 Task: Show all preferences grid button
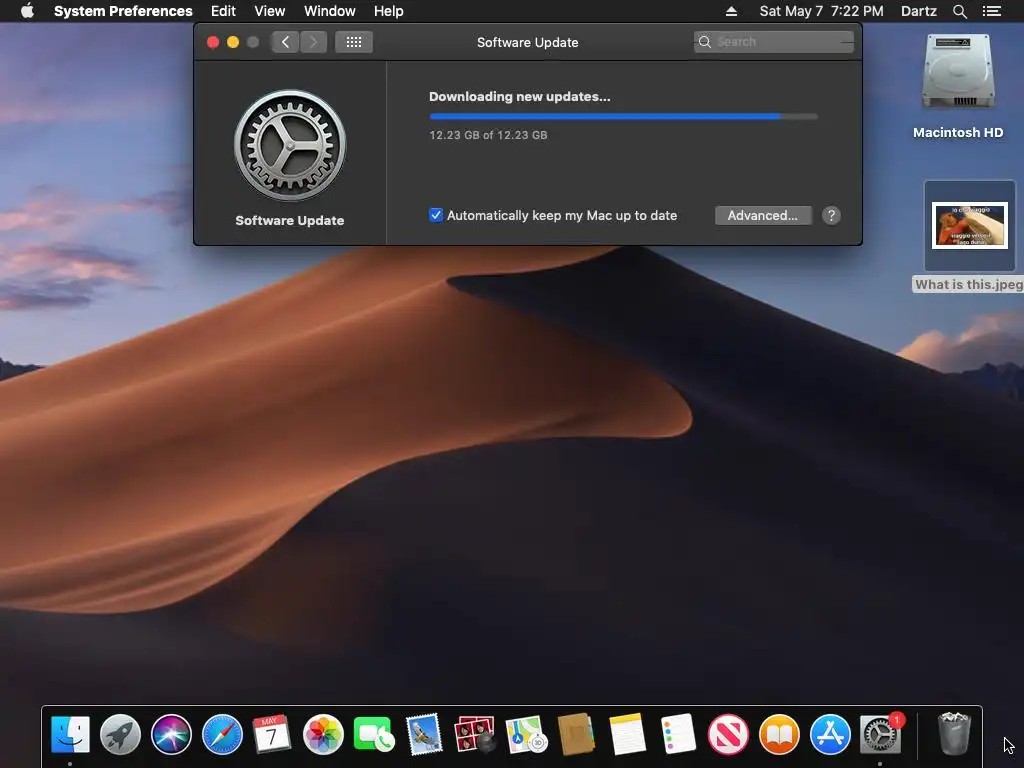354,42
